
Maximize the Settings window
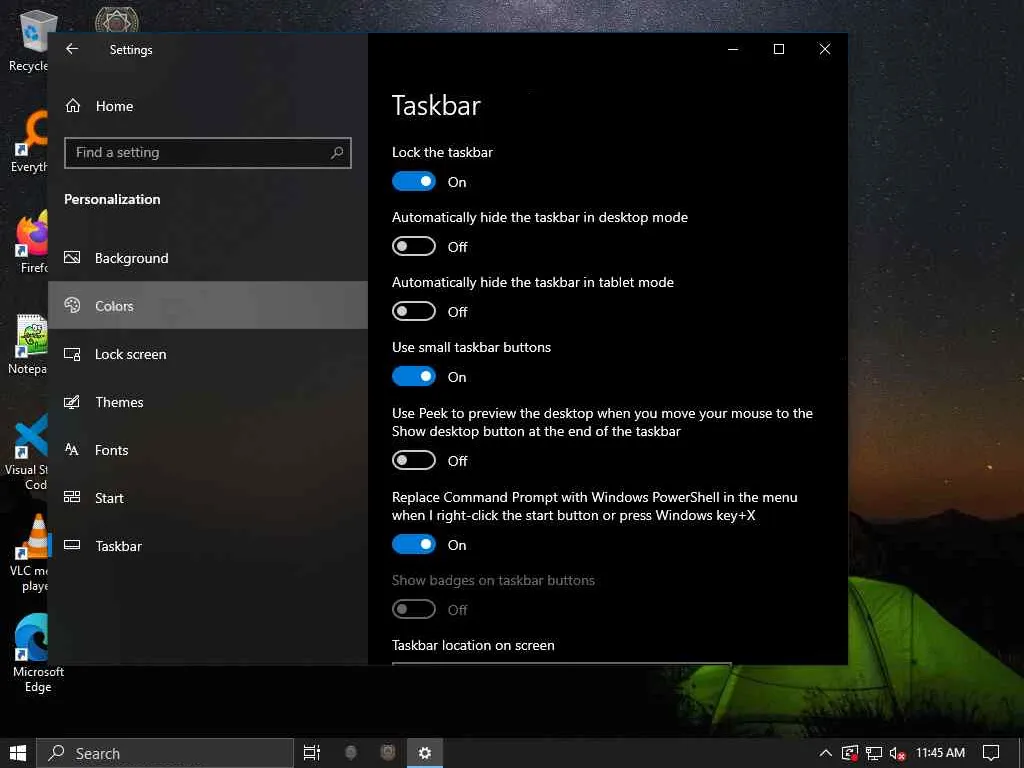pos(778,49)
